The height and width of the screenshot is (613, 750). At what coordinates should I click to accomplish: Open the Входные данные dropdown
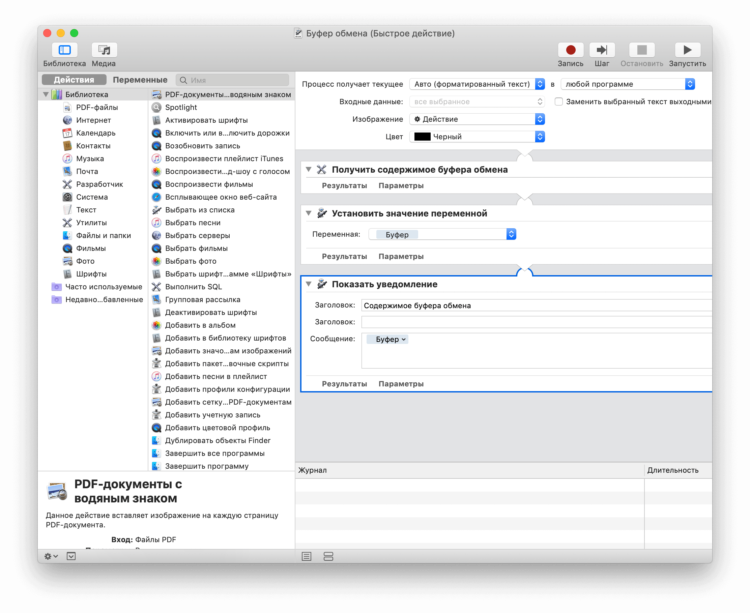click(x=477, y=102)
